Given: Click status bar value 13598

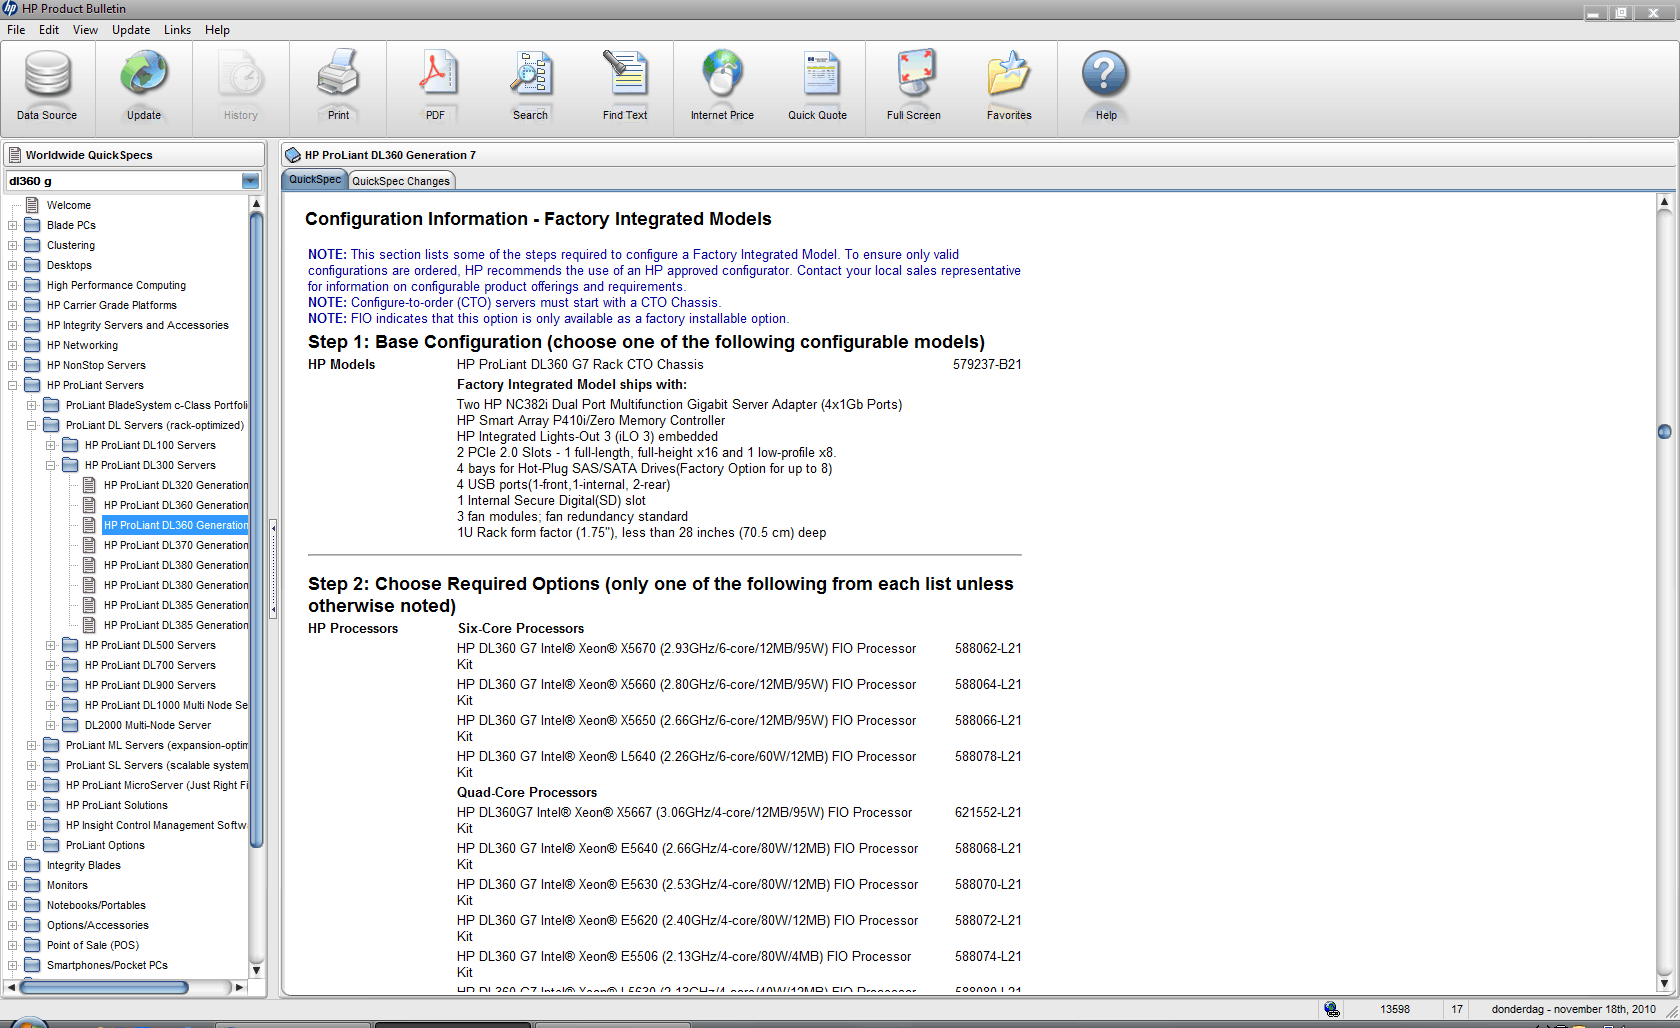Looking at the screenshot, I should point(1395,1009).
